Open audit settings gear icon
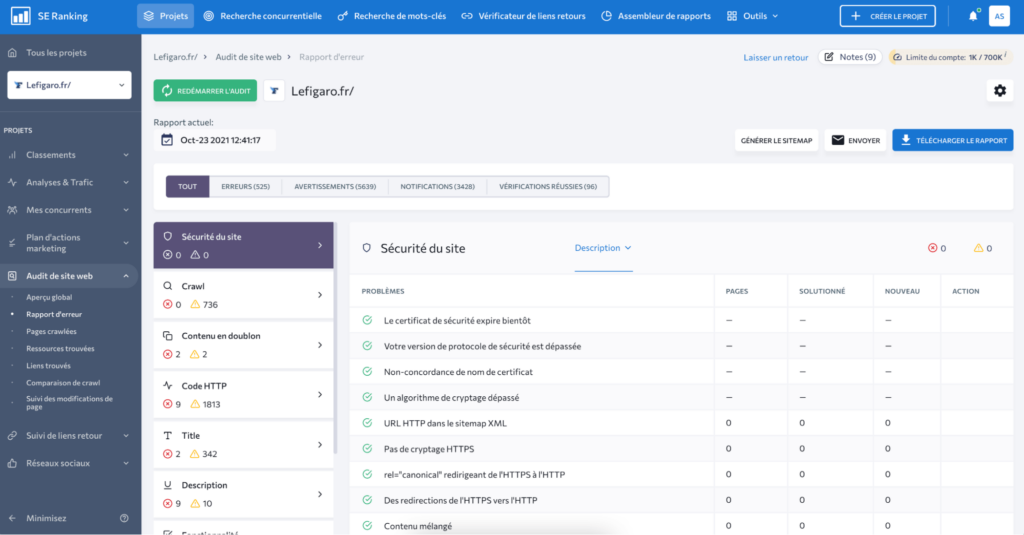This screenshot has height=535, width=1024. 1000,91
